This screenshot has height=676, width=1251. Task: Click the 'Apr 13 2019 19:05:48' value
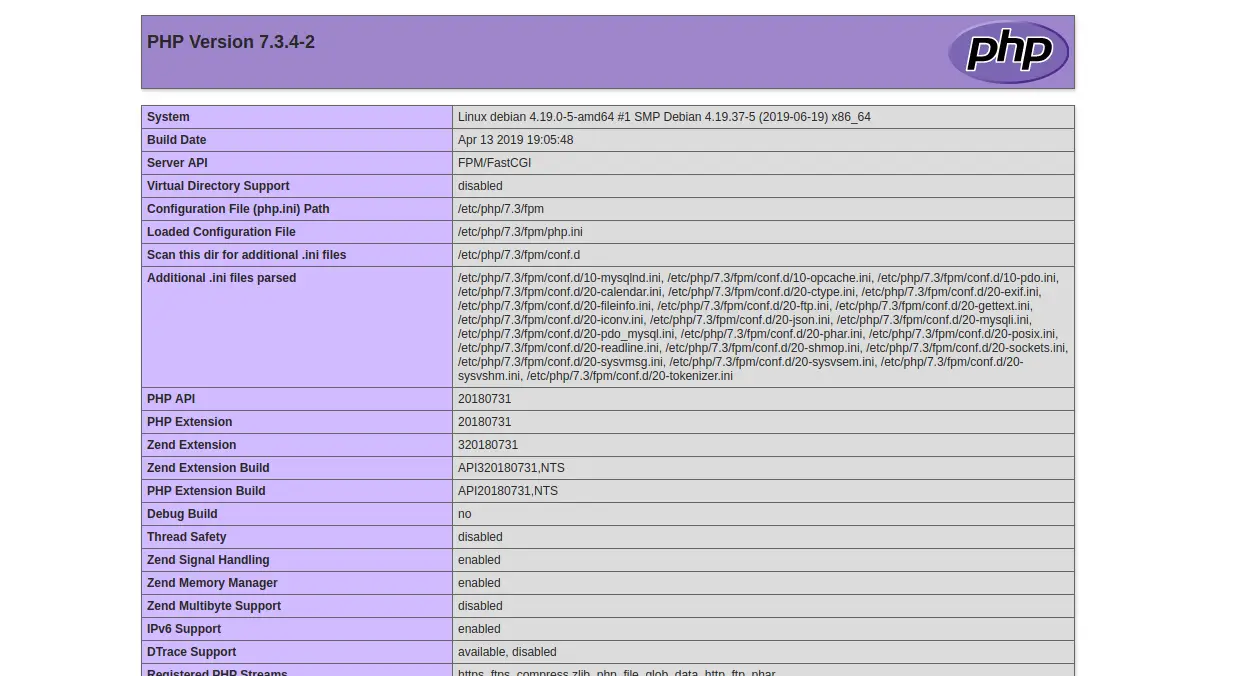[516, 140]
